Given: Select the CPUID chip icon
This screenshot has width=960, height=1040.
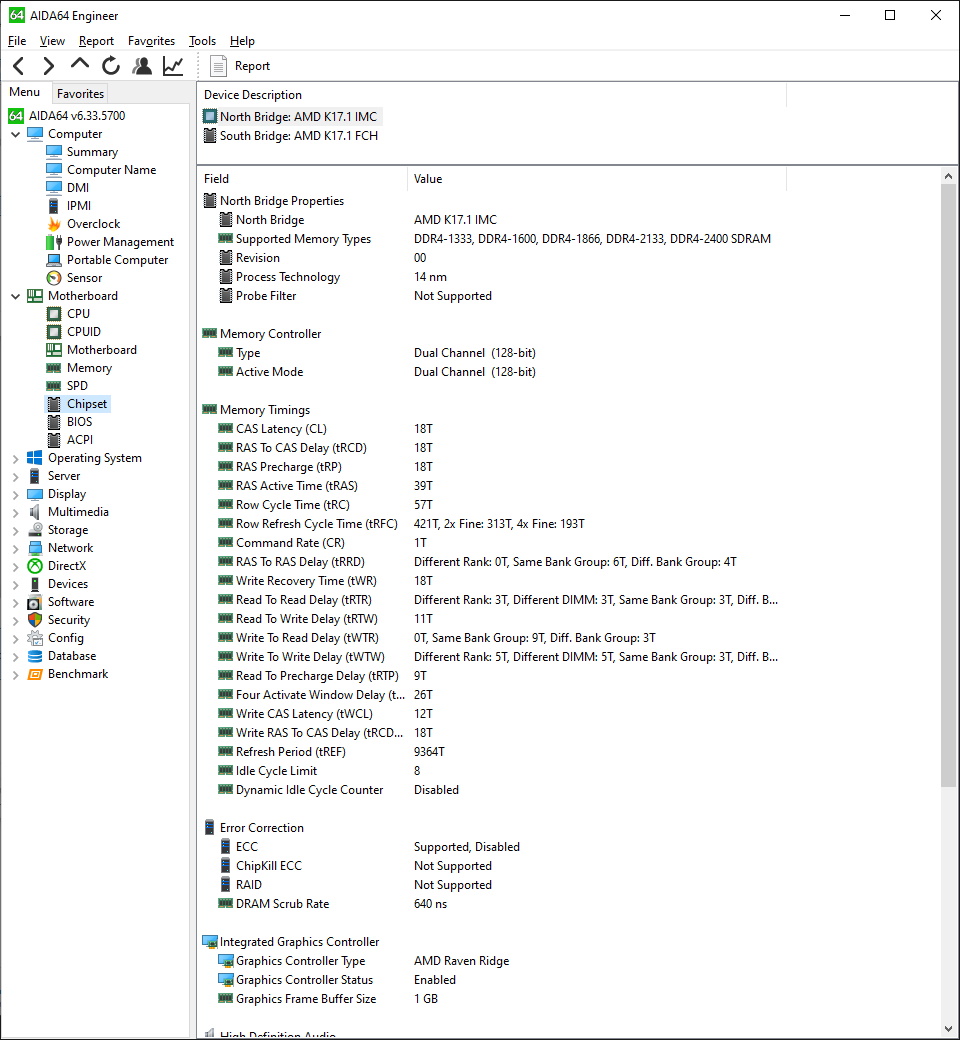Looking at the screenshot, I should pyautogui.click(x=54, y=332).
